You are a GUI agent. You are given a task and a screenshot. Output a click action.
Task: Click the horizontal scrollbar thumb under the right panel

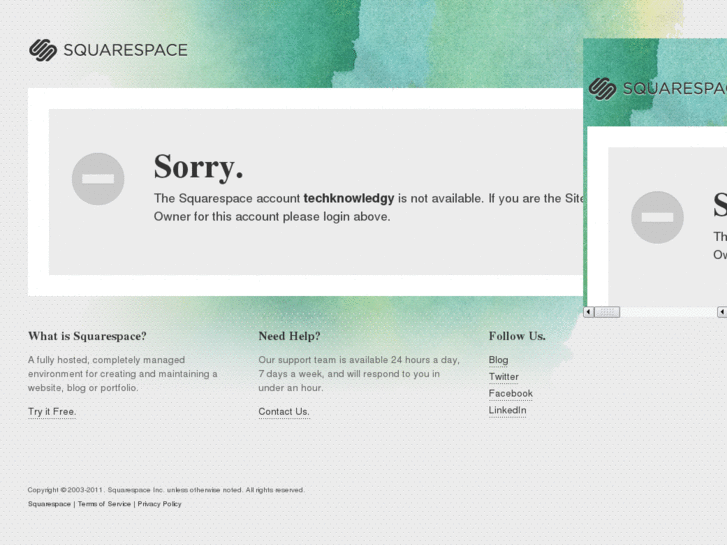607,312
